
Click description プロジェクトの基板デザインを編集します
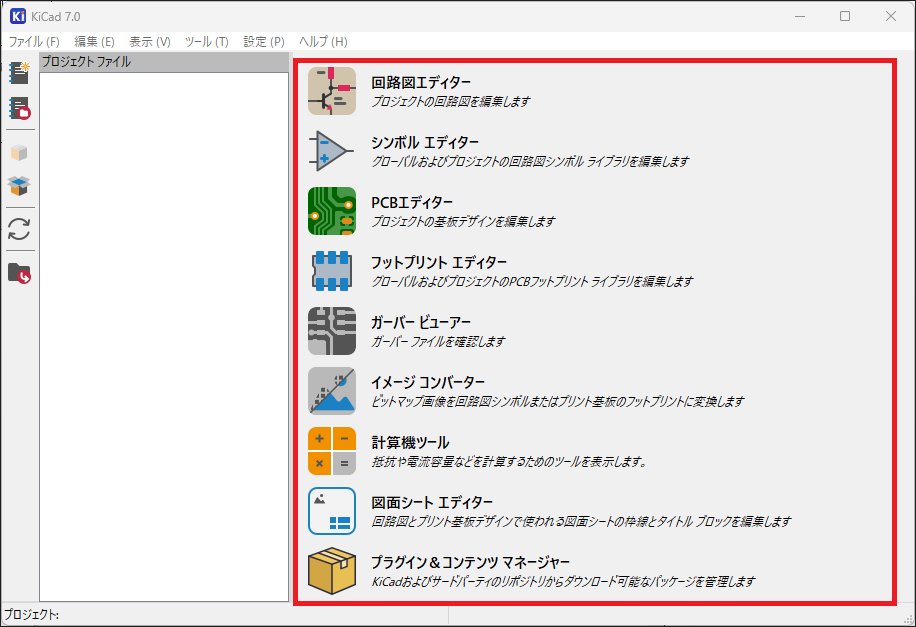(x=463, y=221)
